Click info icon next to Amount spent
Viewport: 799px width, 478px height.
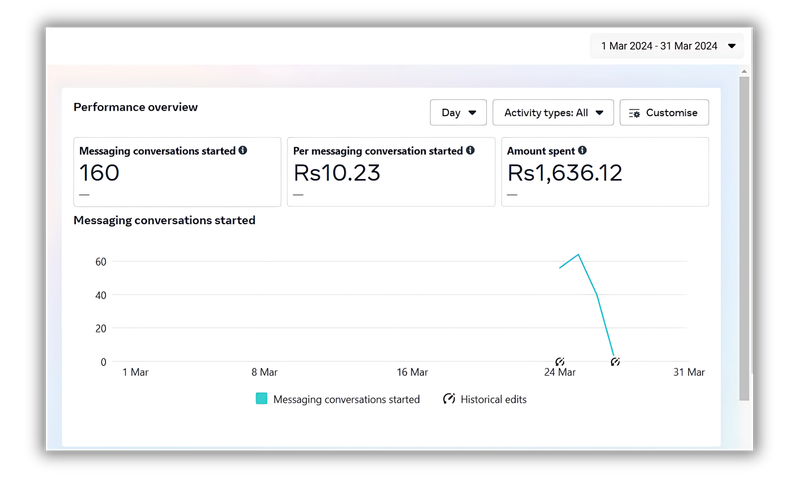point(582,151)
